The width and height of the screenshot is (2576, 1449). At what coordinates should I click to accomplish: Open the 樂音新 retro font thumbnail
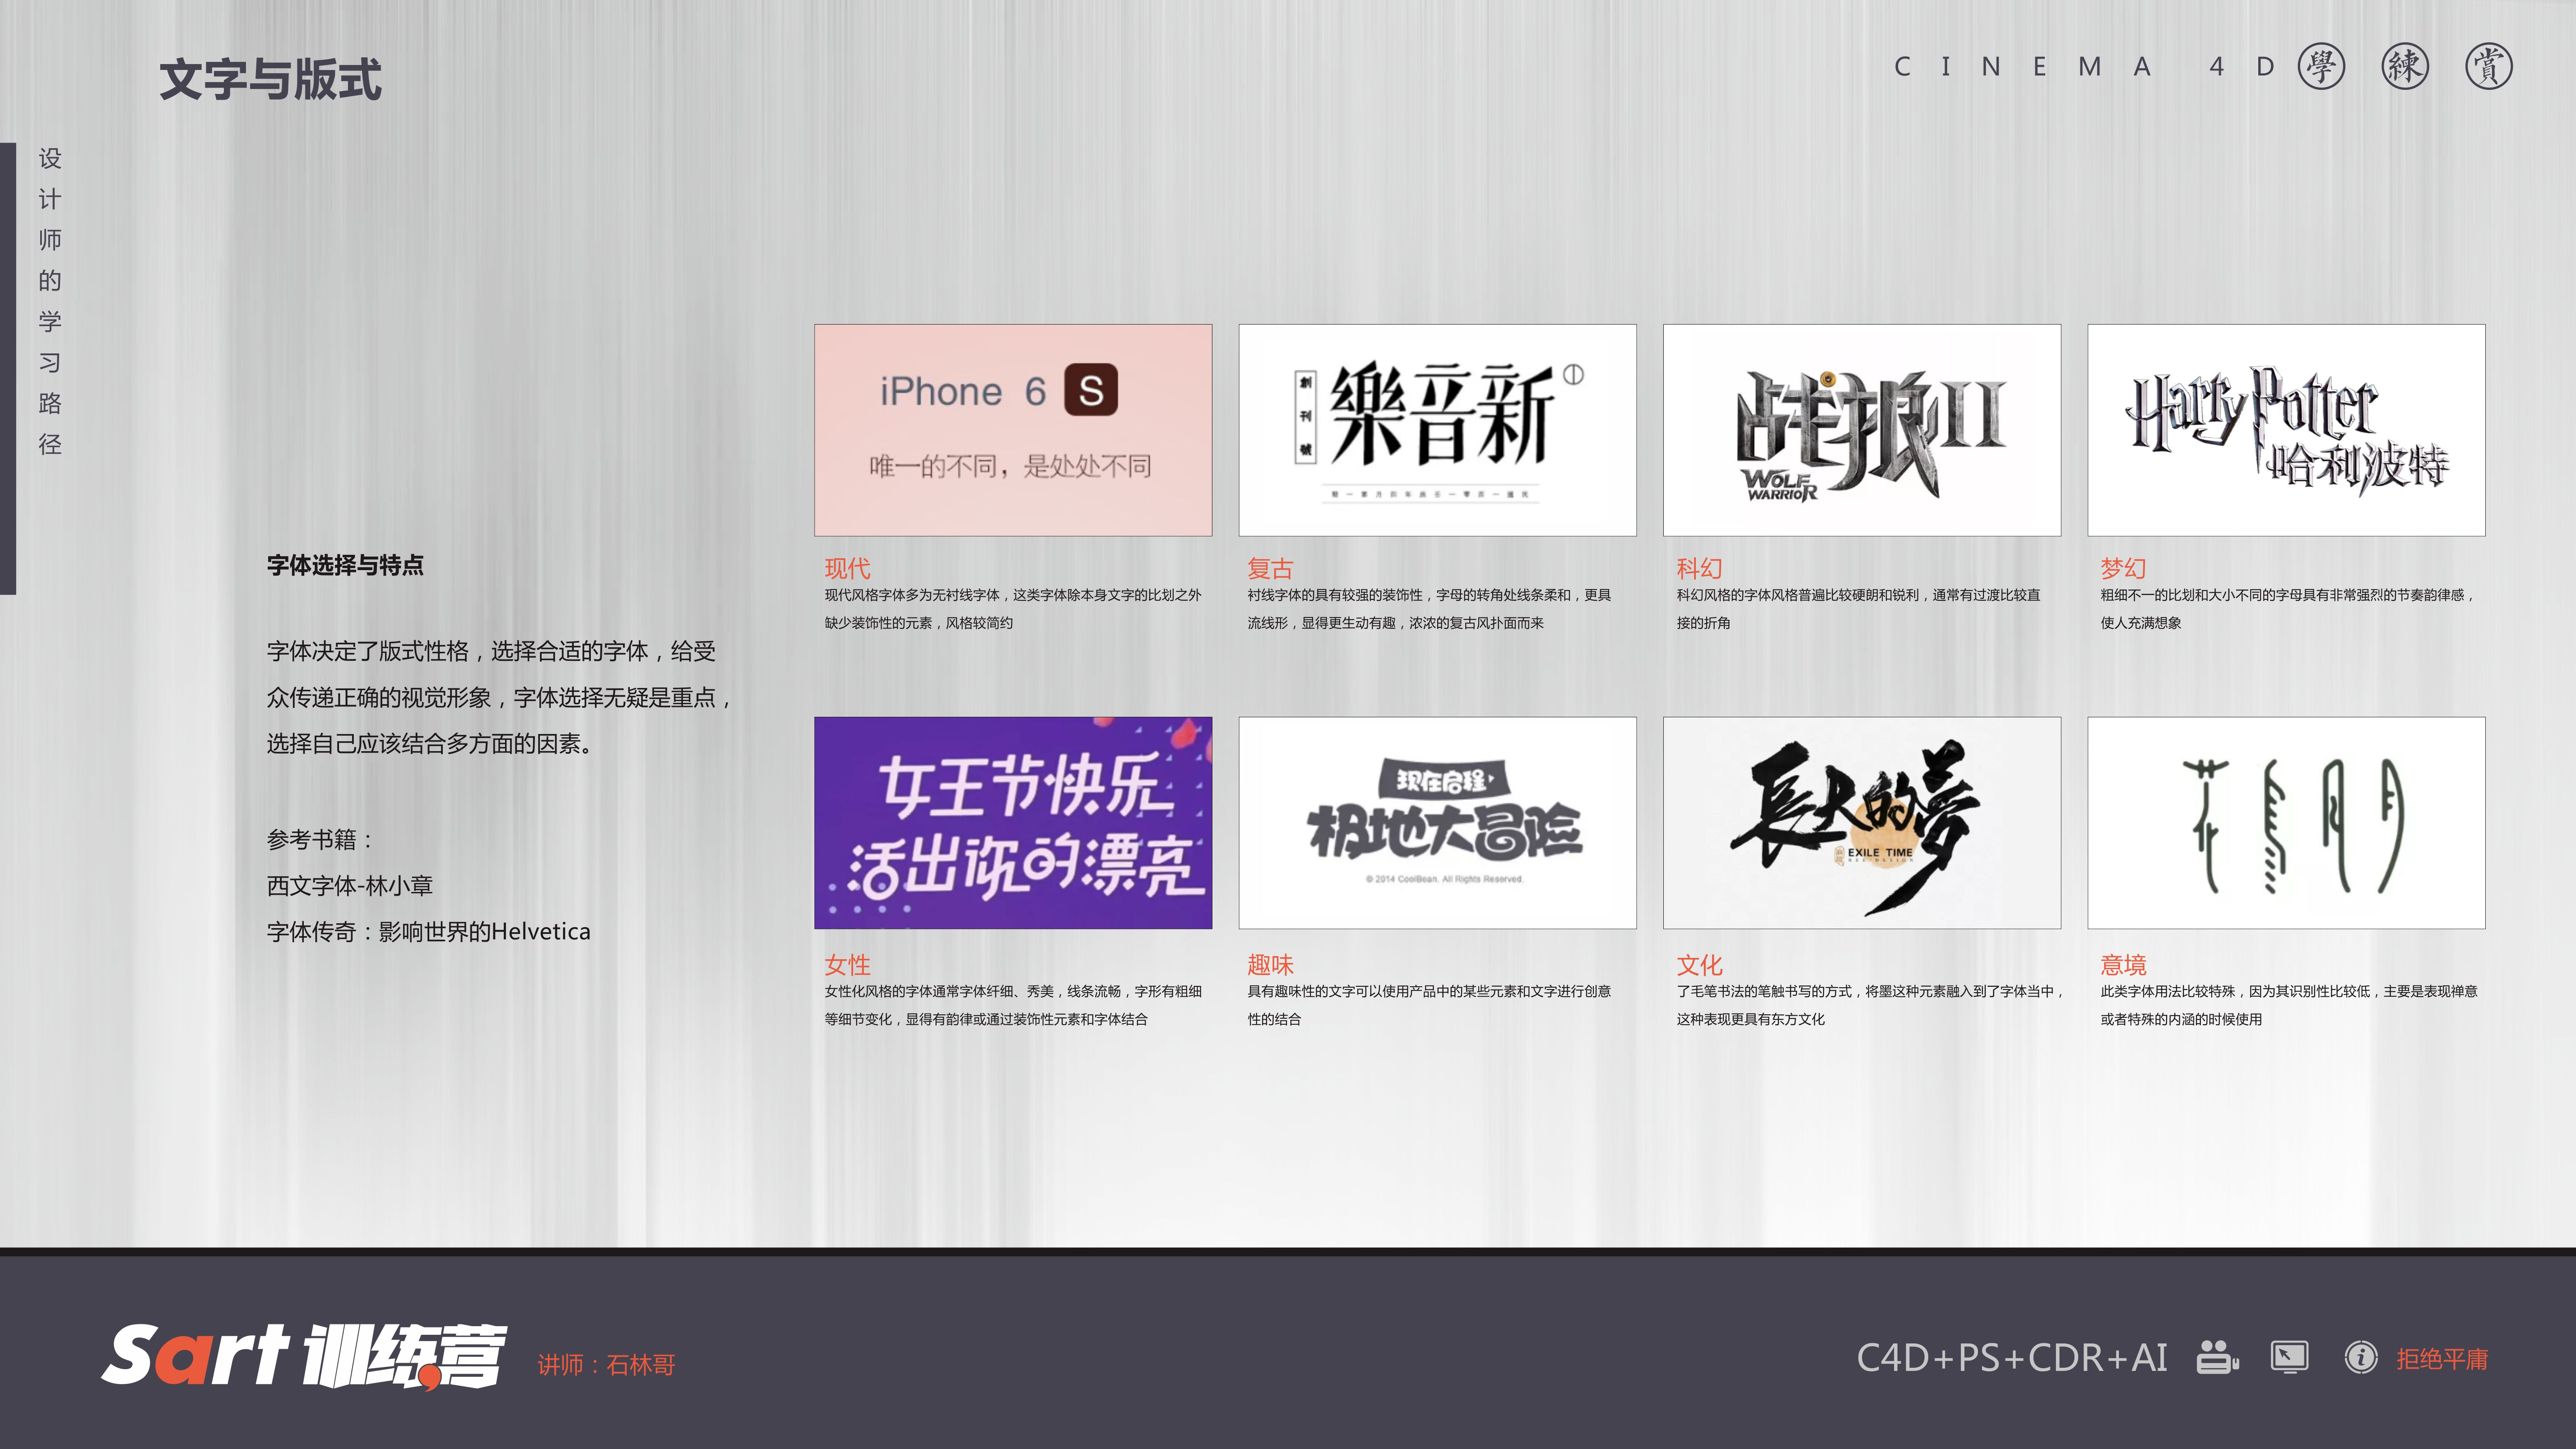pyautogui.click(x=1437, y=430)
